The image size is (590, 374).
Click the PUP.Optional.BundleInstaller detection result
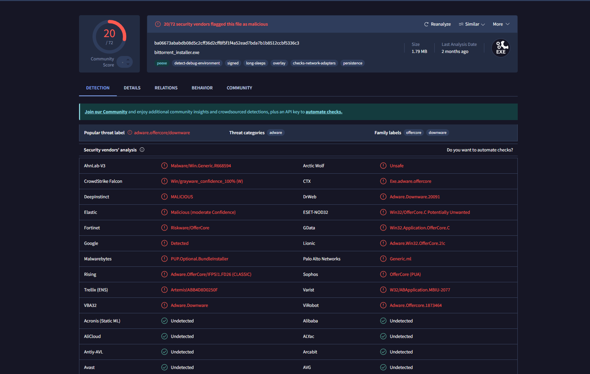[199, 259]
